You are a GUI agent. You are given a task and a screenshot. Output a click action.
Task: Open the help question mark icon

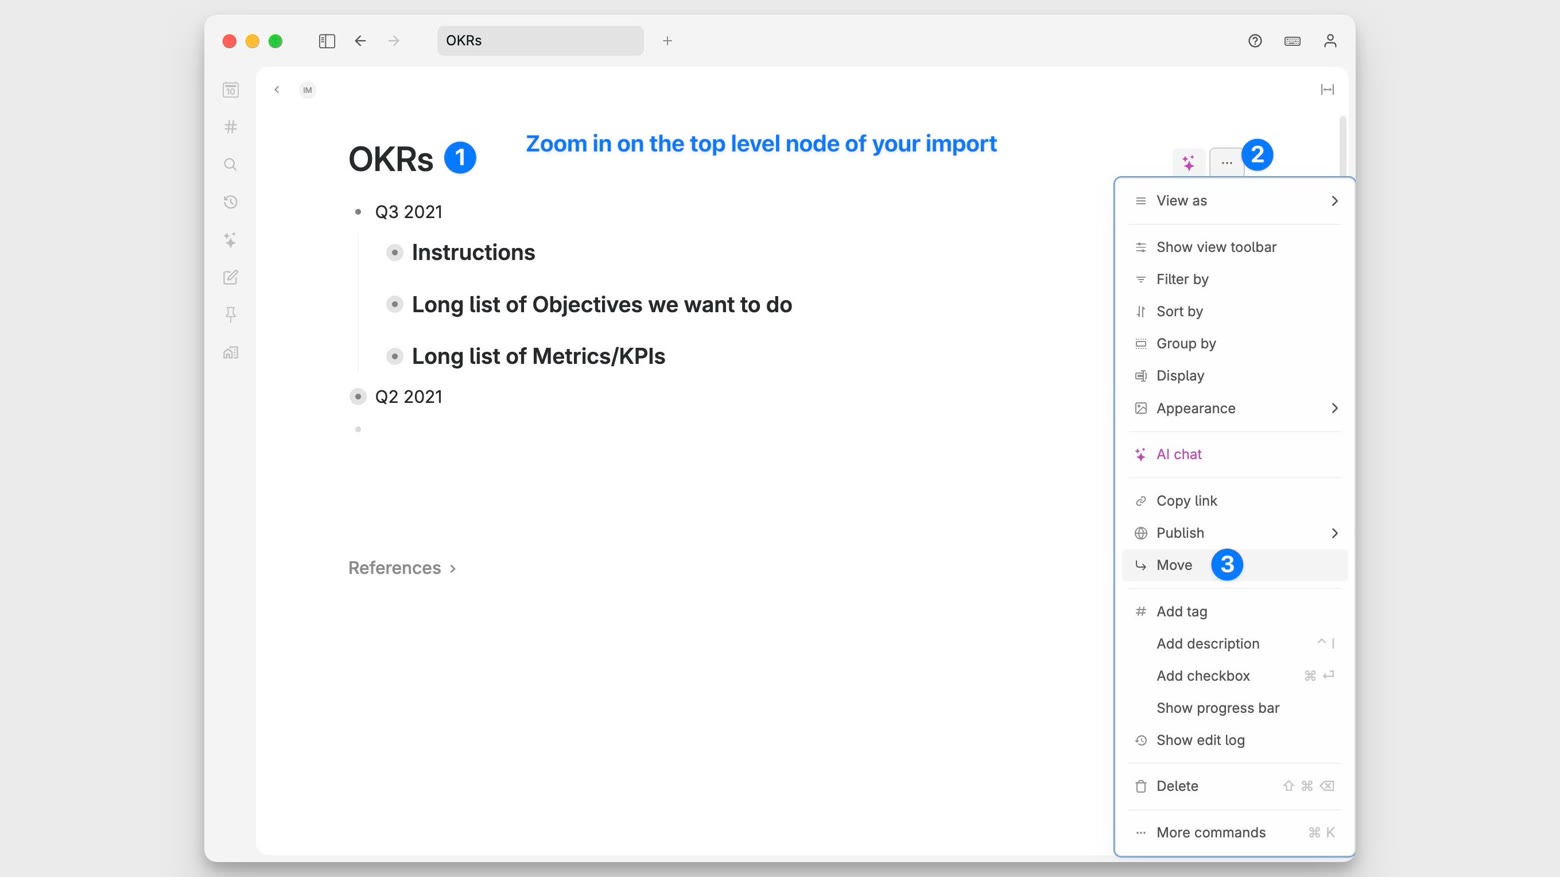click(x=1255, y=41)
